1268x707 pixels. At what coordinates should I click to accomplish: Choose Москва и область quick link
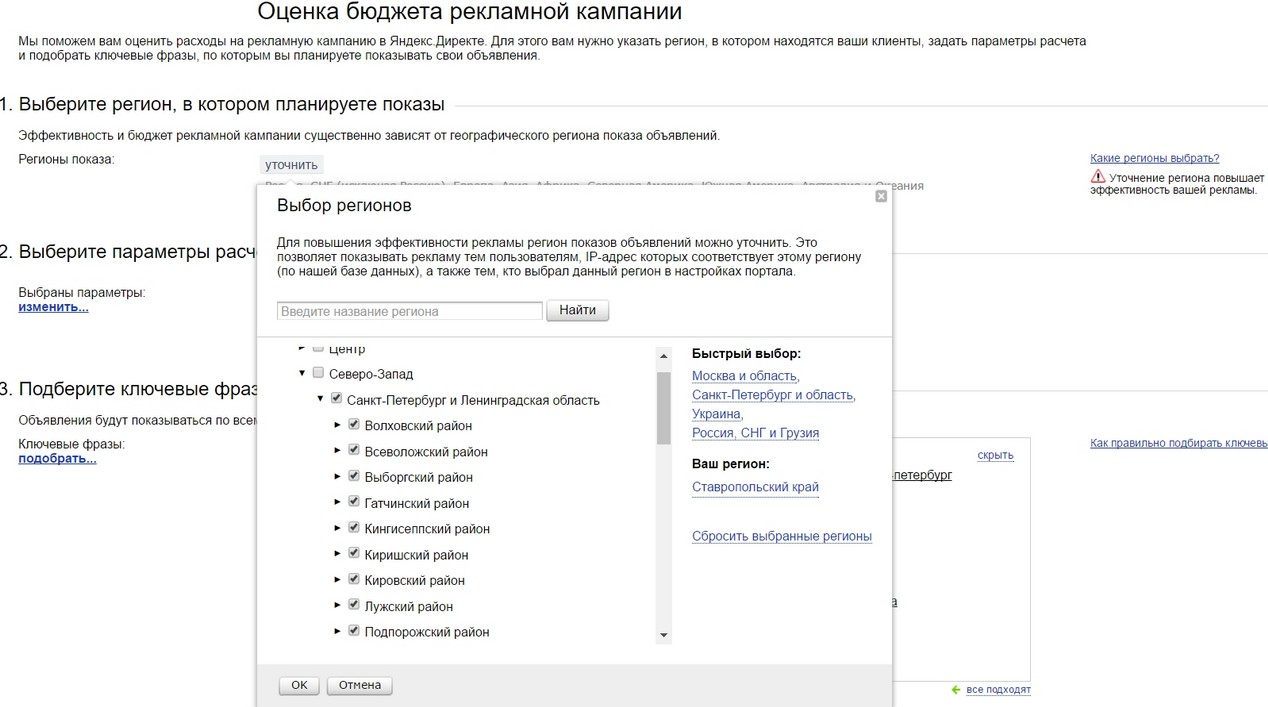coord(744,376)
